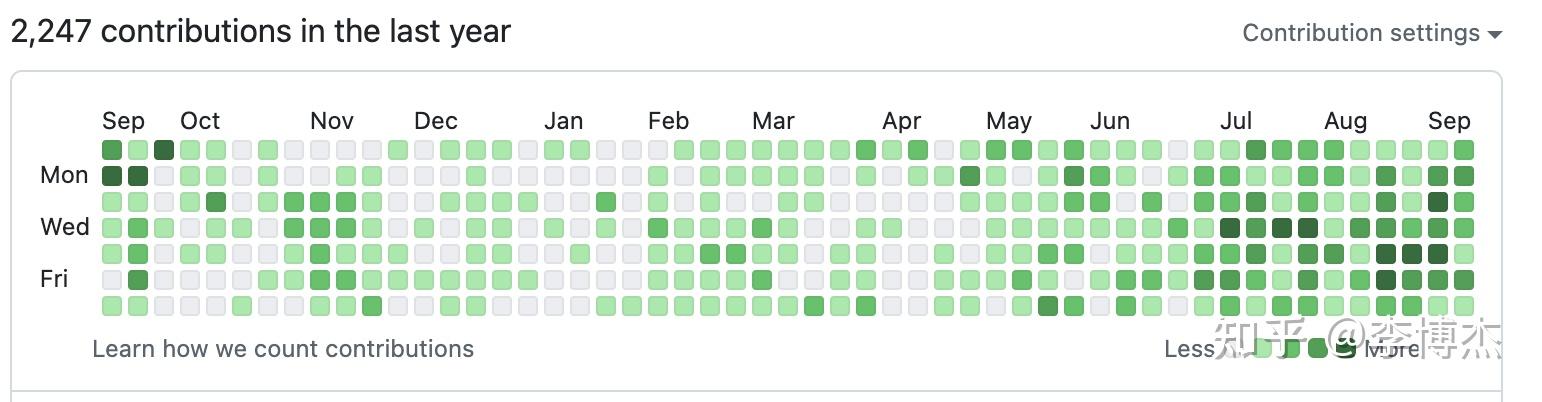Select the first Monday cell beside Mon label
This screenshot has width=1542, height=402.
coord(112,176)
